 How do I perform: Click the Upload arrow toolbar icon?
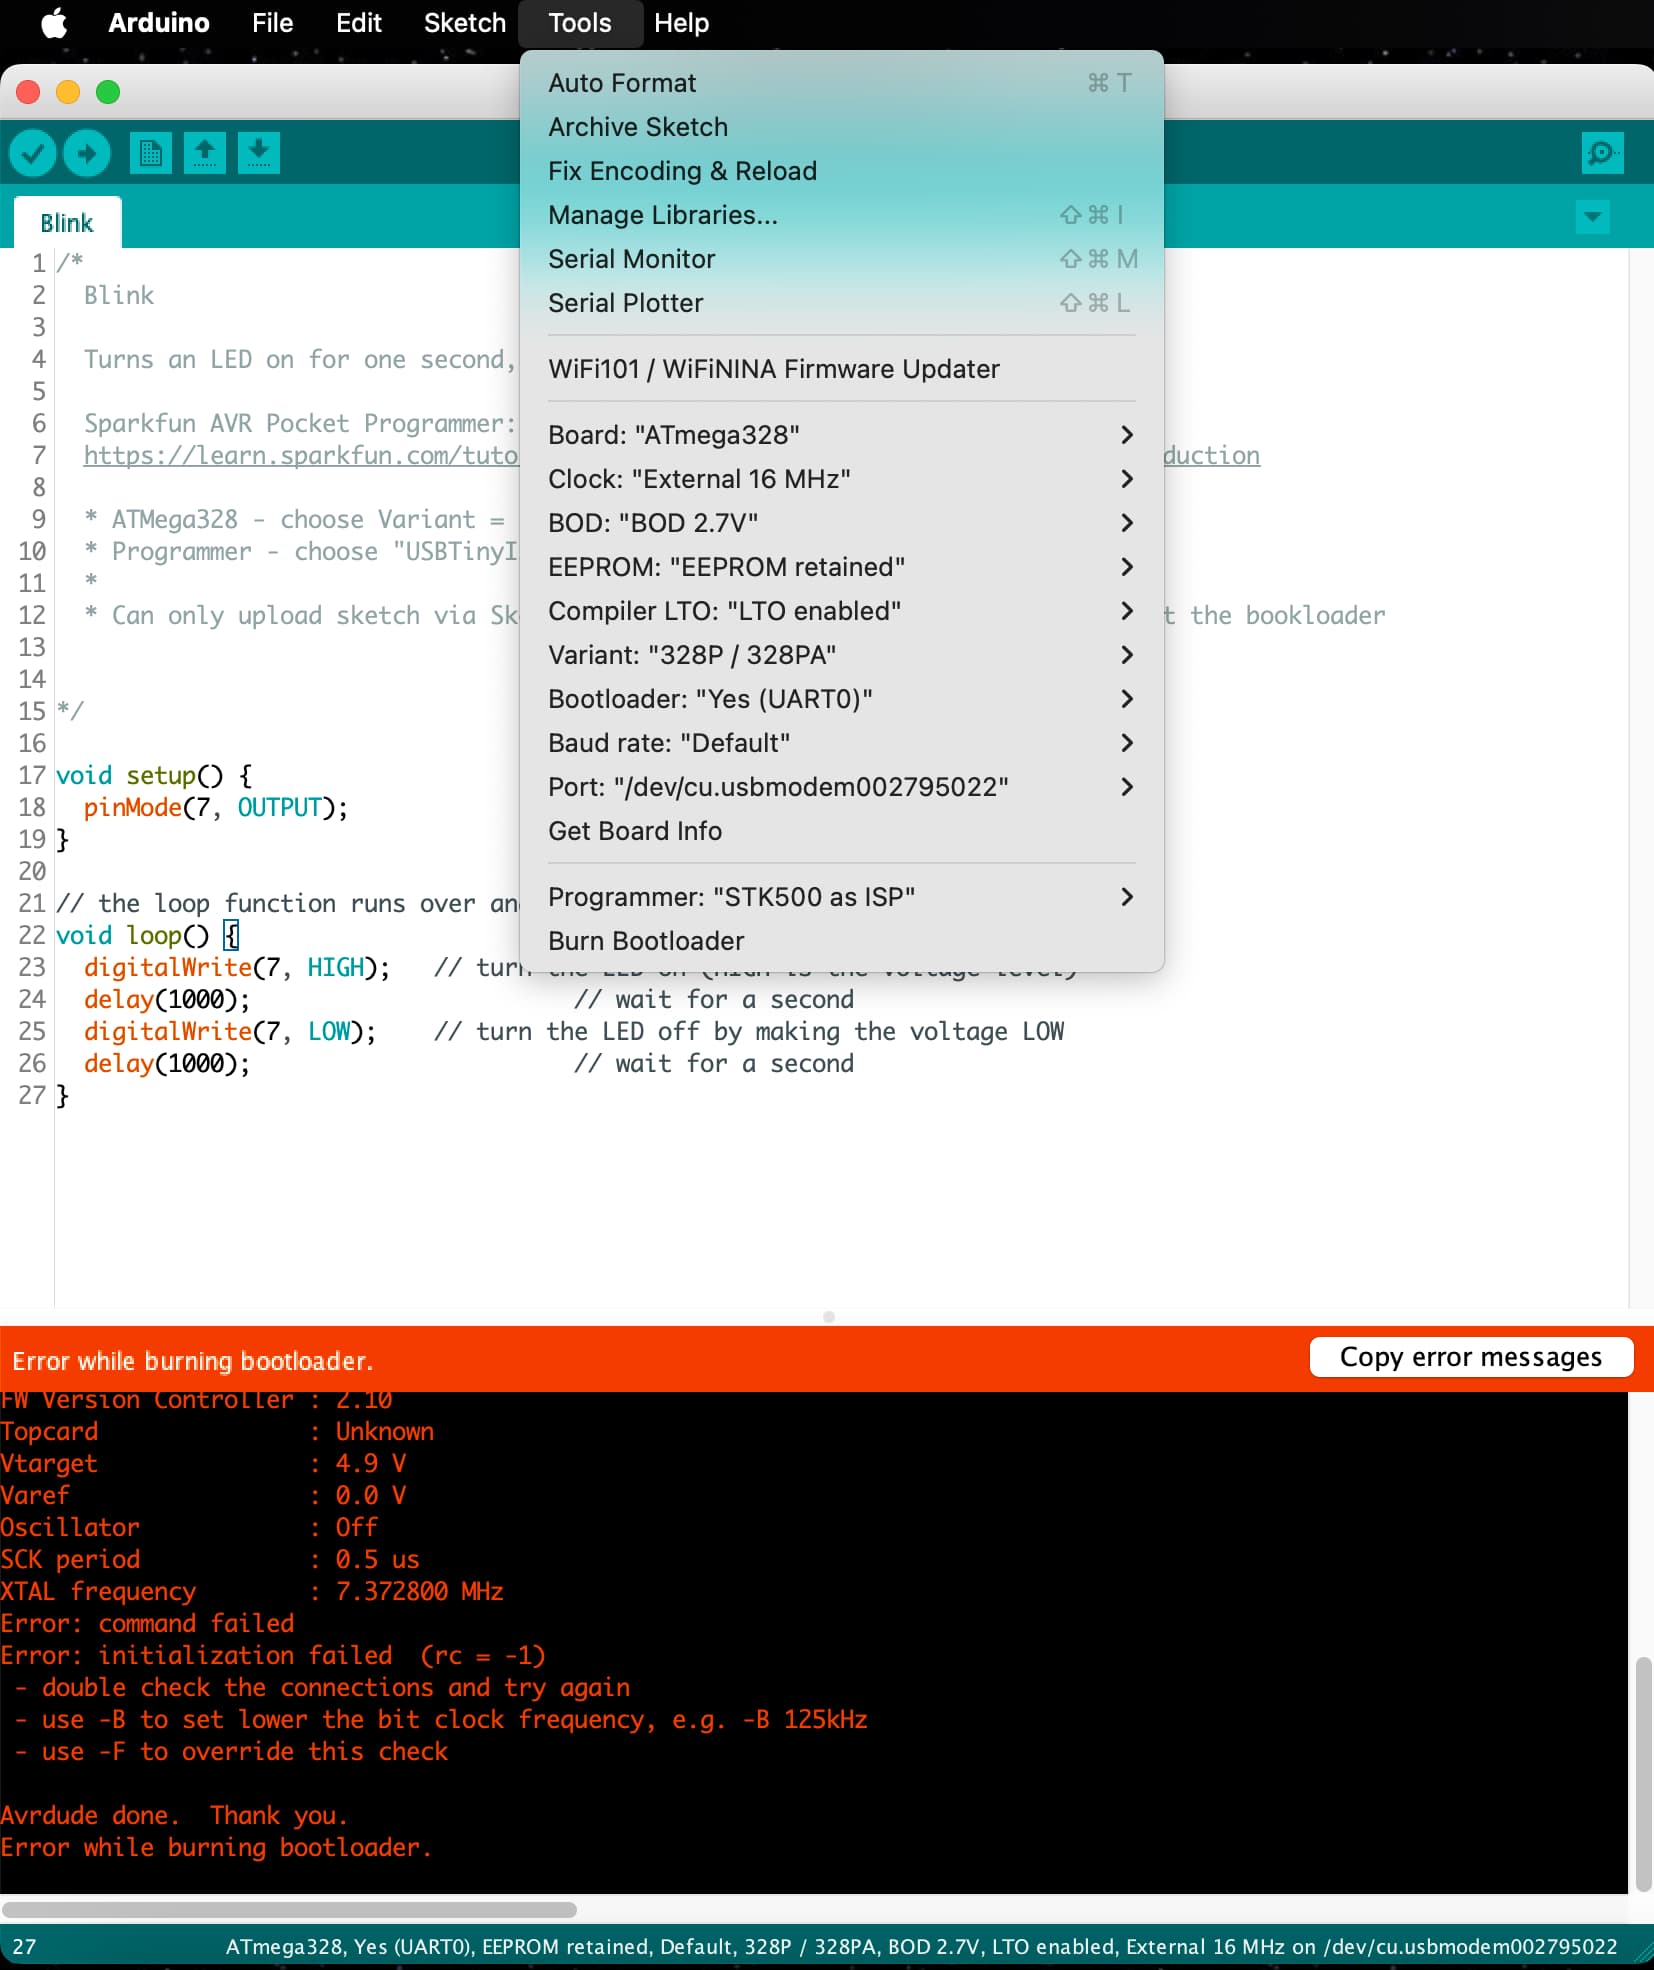click(87, 154)
